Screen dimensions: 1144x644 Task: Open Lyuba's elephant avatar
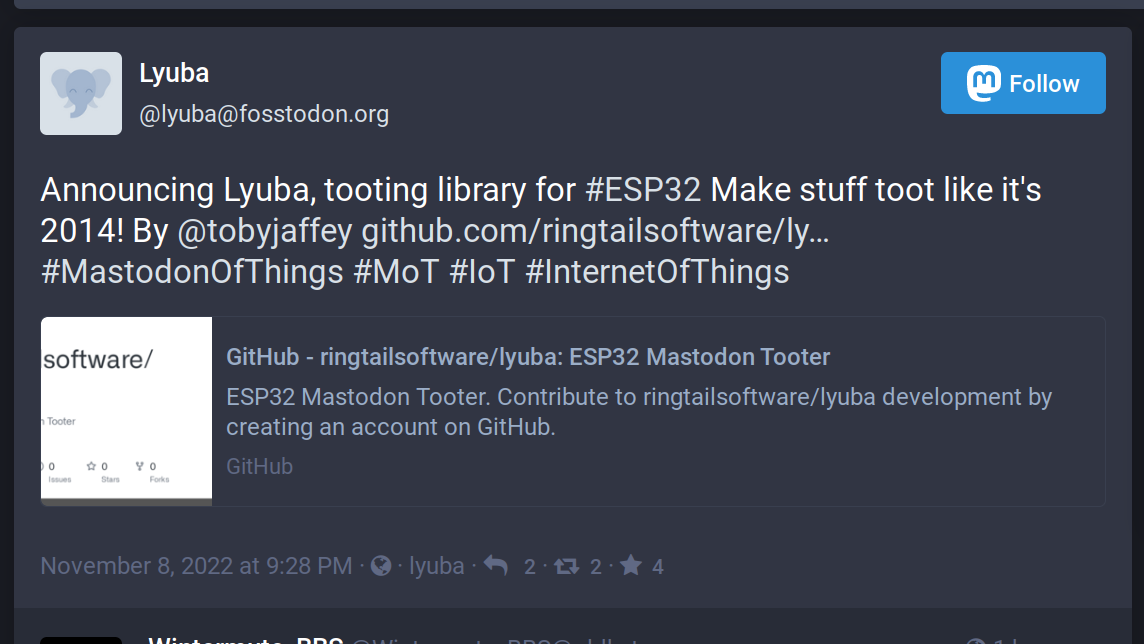point(81,93)
